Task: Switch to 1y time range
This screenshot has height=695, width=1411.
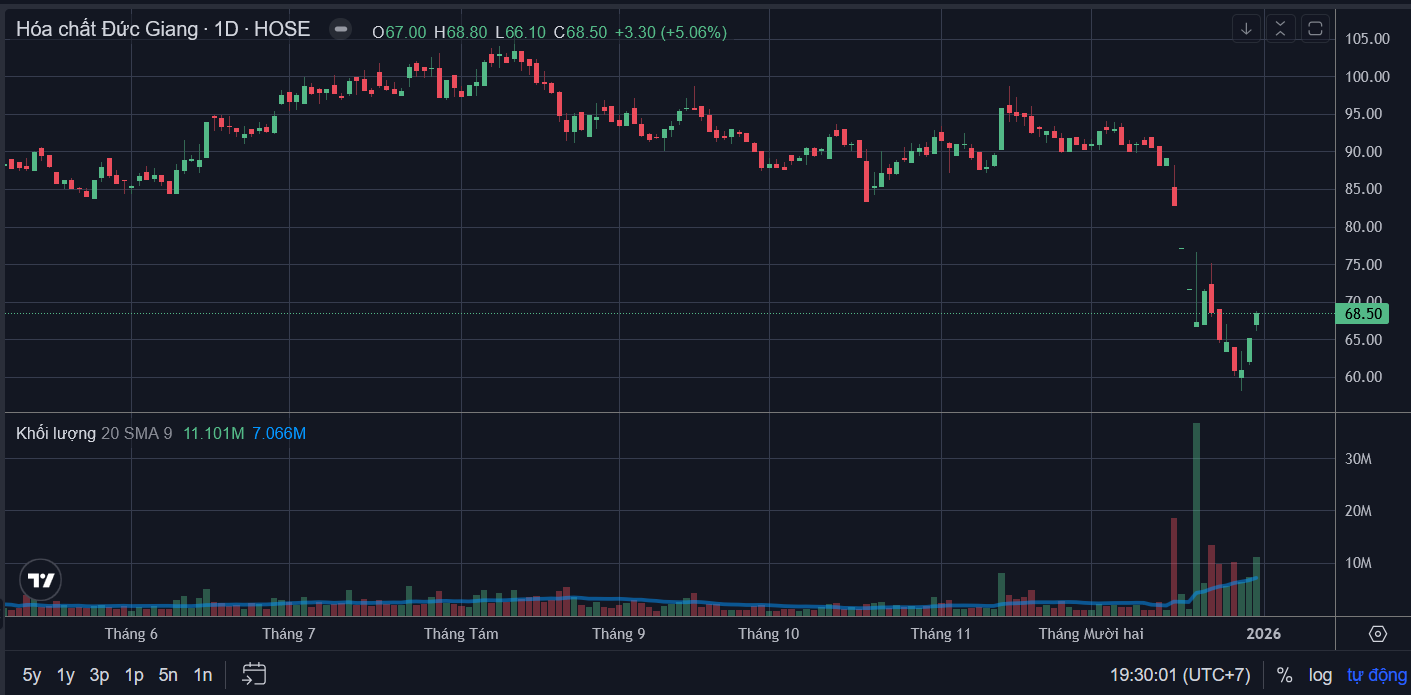Action: (66, 675)
